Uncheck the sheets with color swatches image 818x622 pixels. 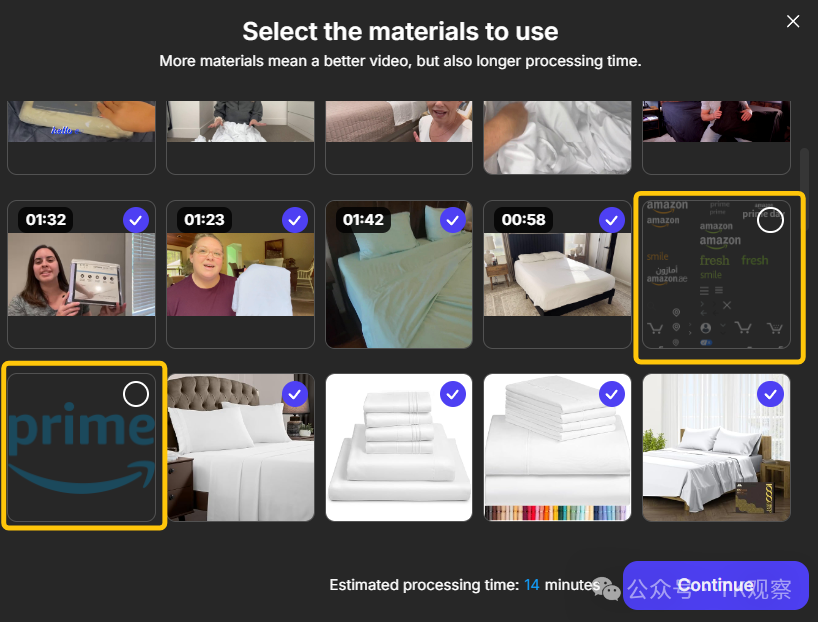pos(612,394)
